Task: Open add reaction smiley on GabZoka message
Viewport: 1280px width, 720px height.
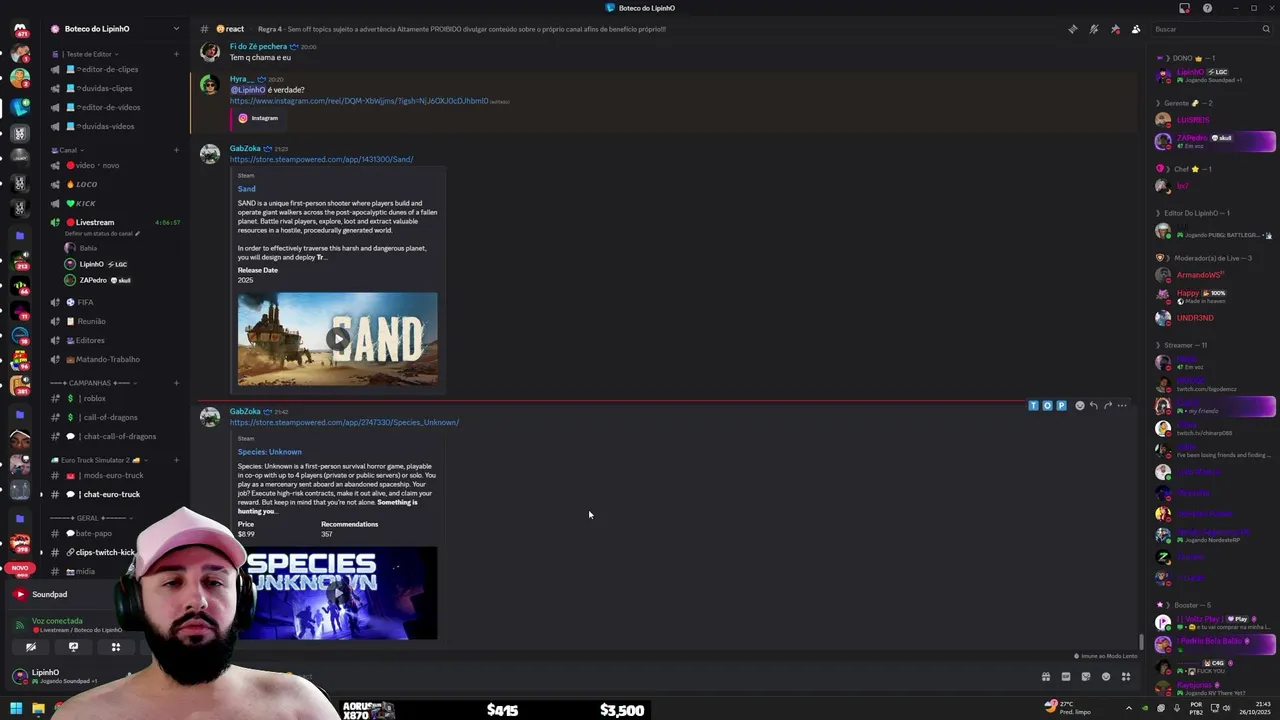Action: point(1079,406)
